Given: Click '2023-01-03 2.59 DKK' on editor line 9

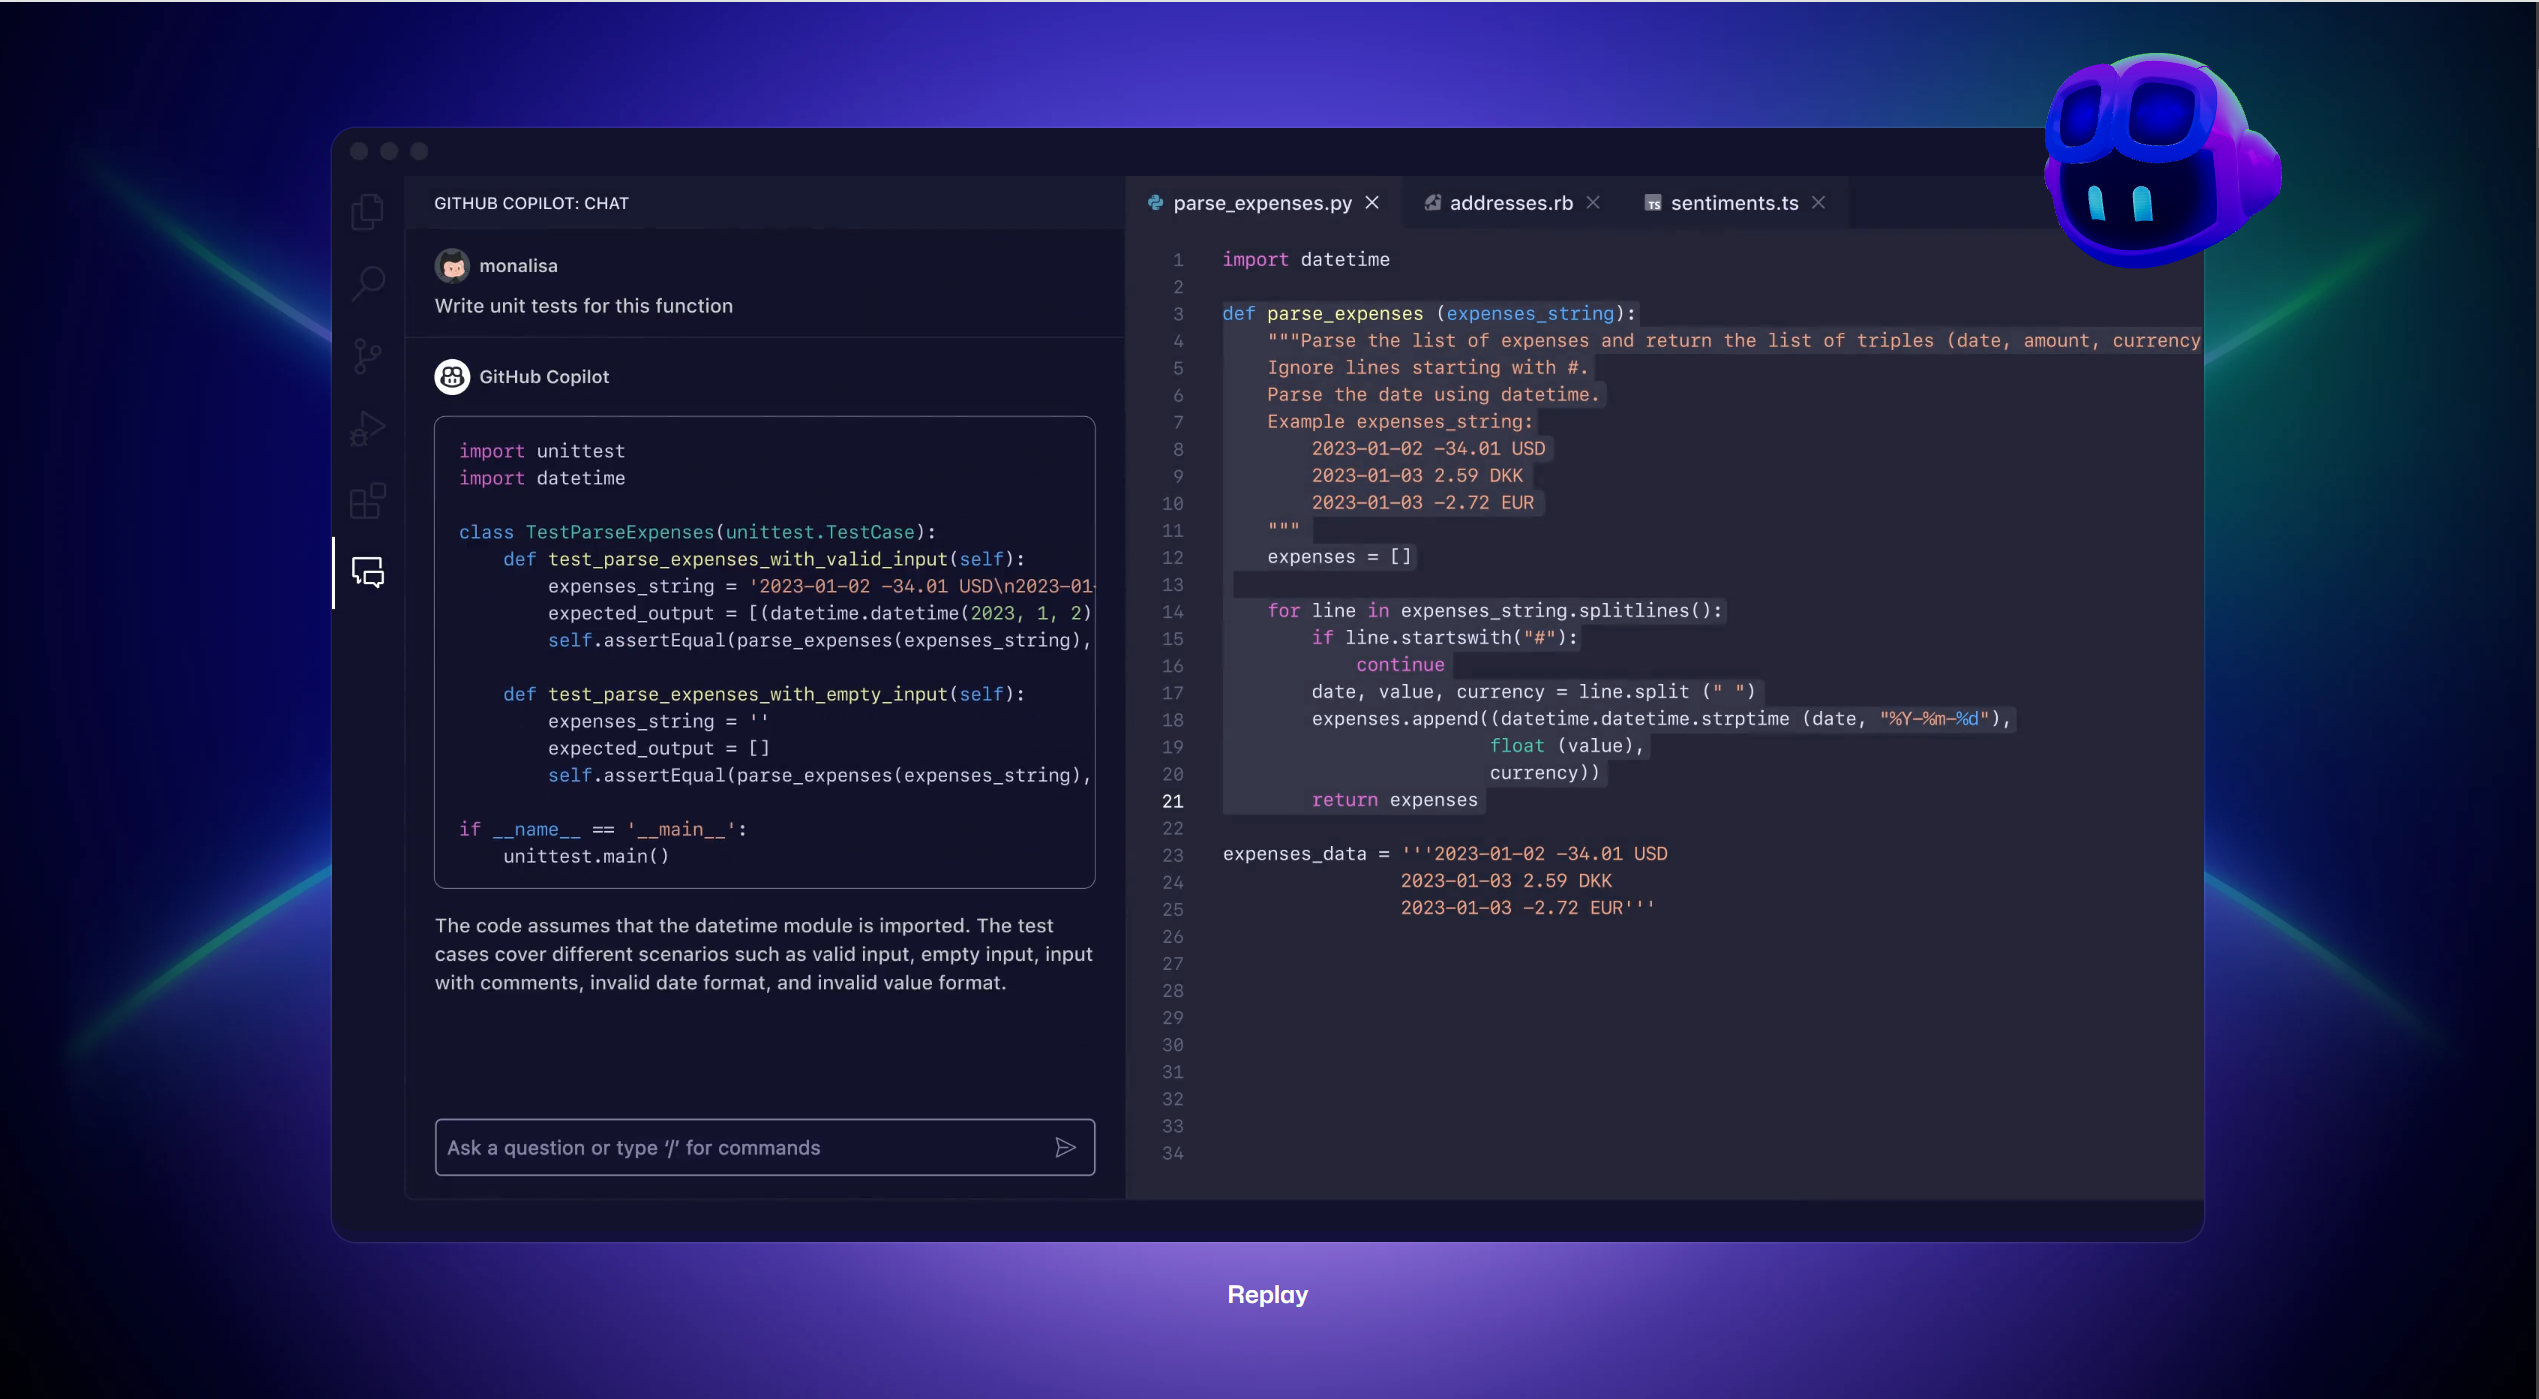Looking at the screenshot, I should click(x=1417, y=476).
